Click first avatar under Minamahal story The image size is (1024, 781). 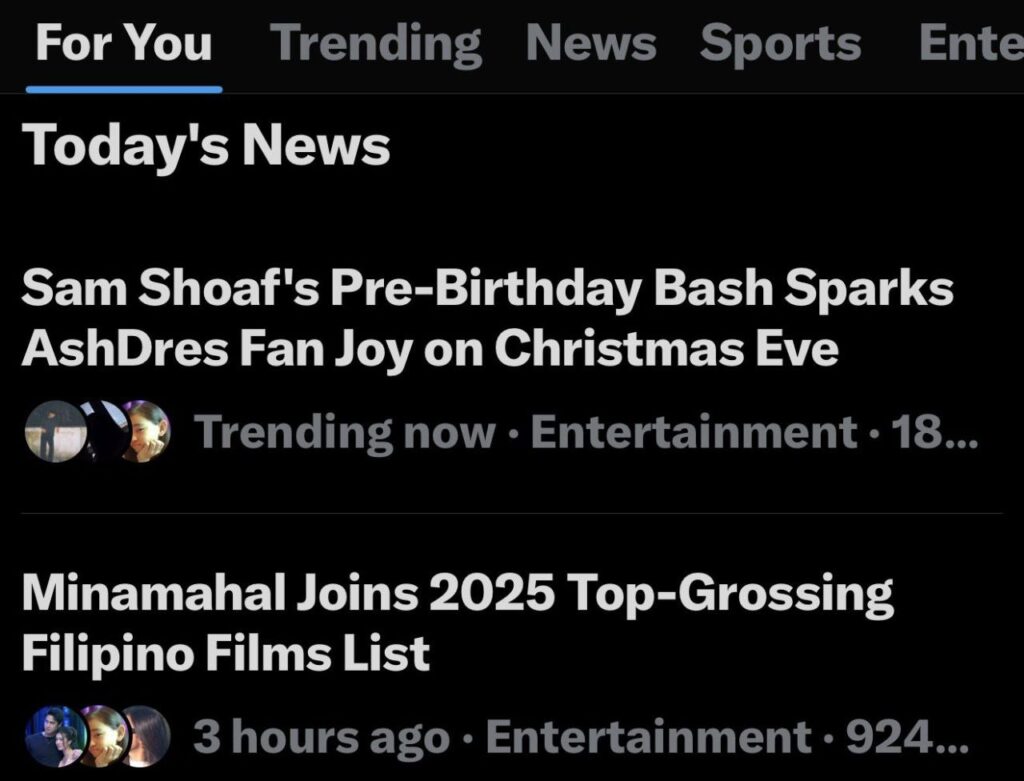[52, 736]
